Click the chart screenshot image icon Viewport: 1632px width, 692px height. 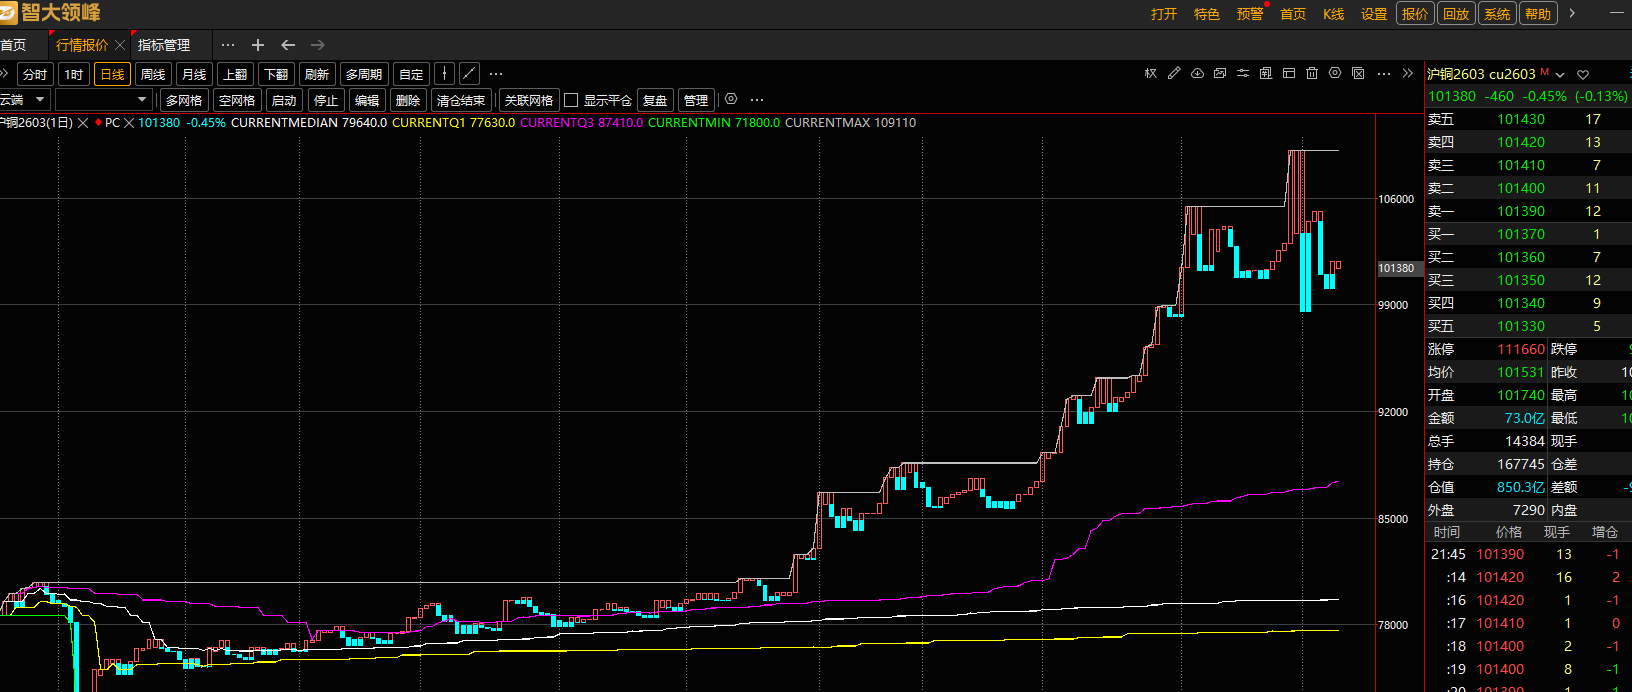(x=1220, y=73)
